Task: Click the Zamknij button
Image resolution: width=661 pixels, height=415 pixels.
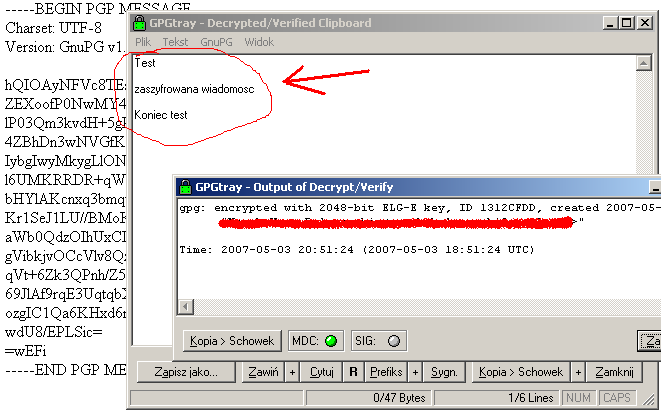Action: (614, 372)
